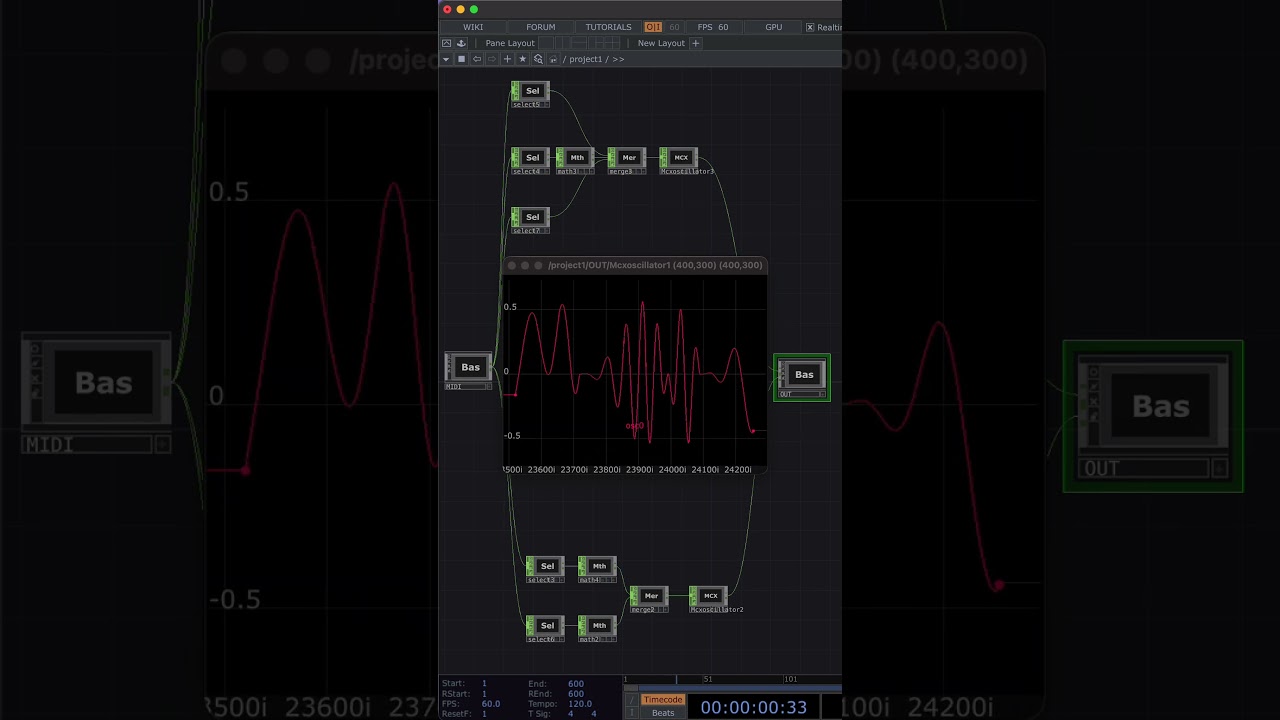The width and height of the screenshot is (1280, 720).
Task: Open the FORUM link
Action: tap(541, 27)
